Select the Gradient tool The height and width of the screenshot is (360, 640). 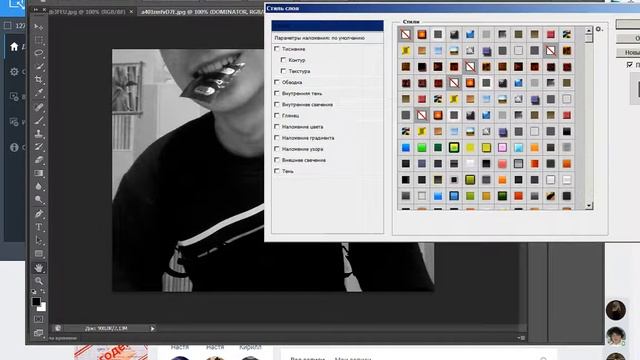[x=39, y=173]
